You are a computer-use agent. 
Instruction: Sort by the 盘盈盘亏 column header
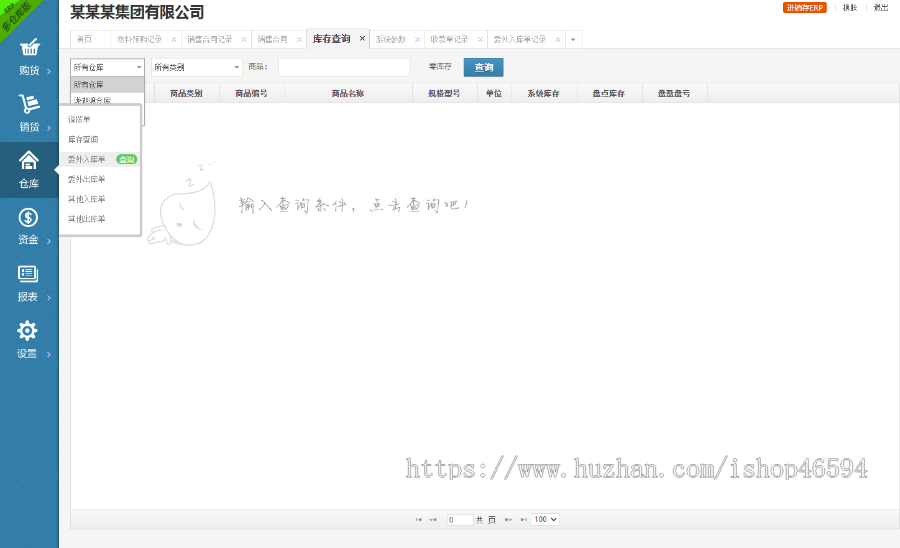point(674,94)
